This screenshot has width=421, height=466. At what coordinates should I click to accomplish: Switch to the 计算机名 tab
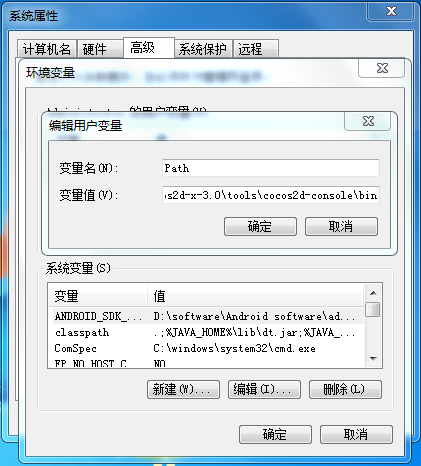(x=47, y=49)
